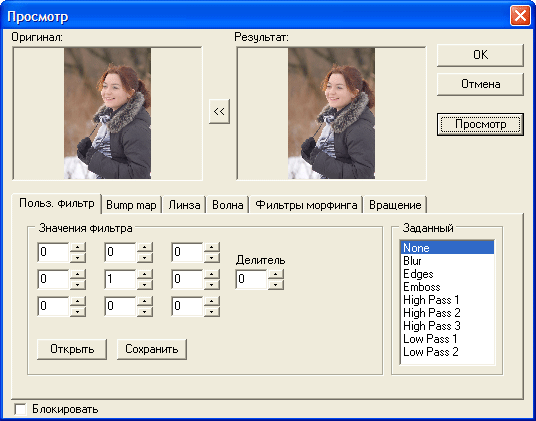Select the Польз. фильтр tab

(x=56, y=203)
